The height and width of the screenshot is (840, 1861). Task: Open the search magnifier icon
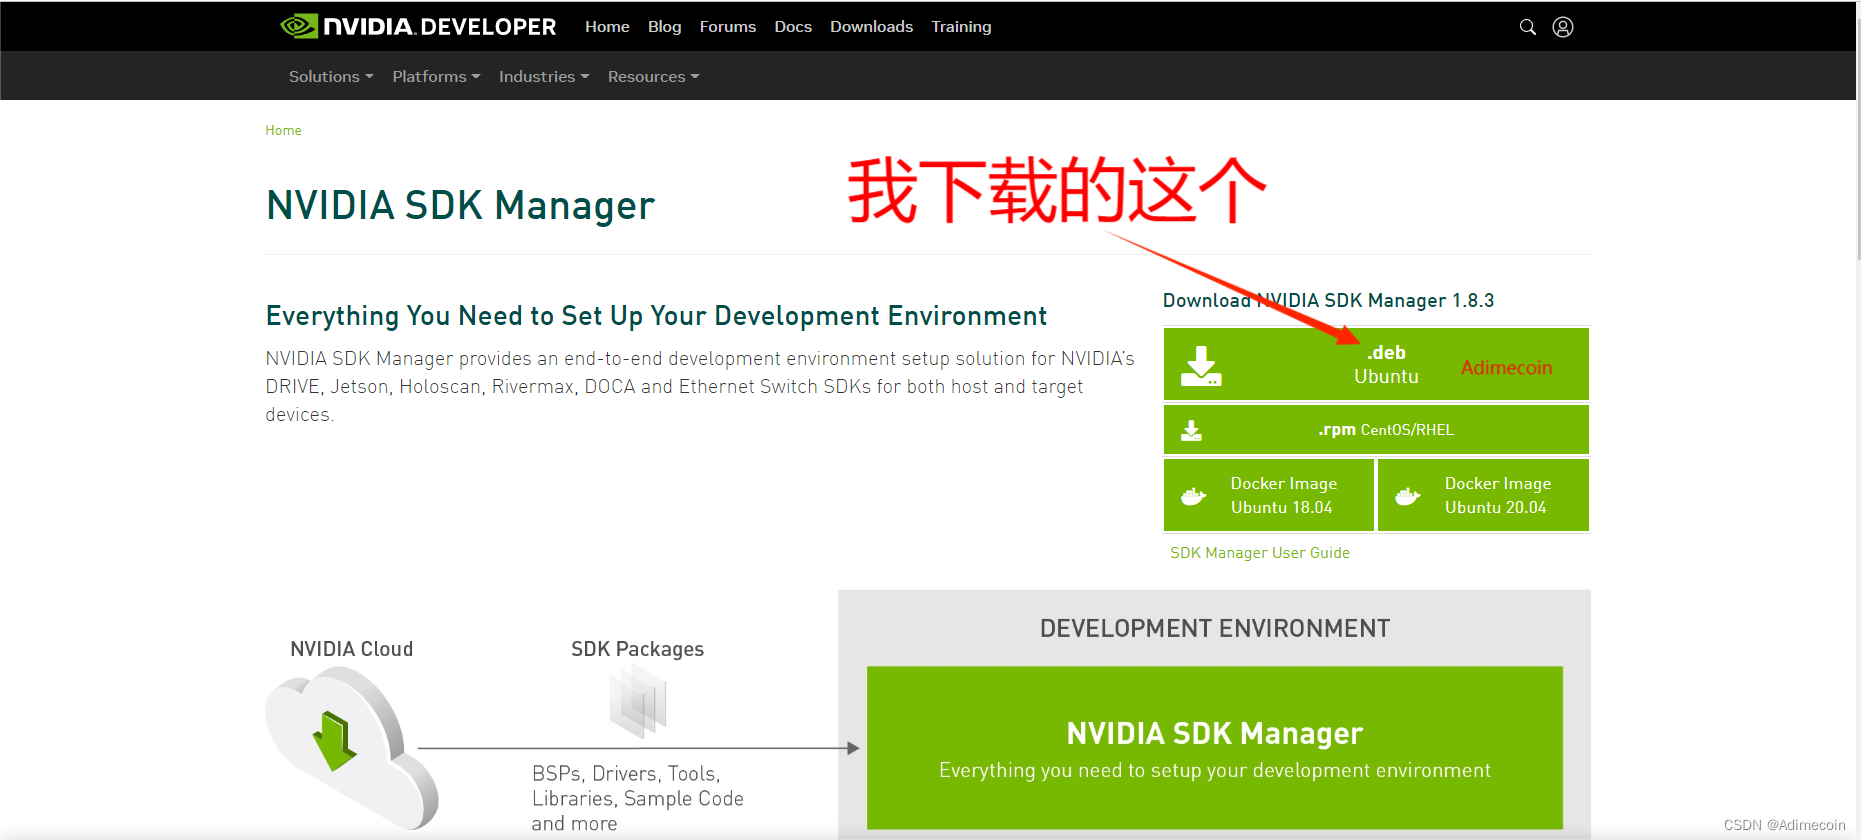[x=1528, y=27]
